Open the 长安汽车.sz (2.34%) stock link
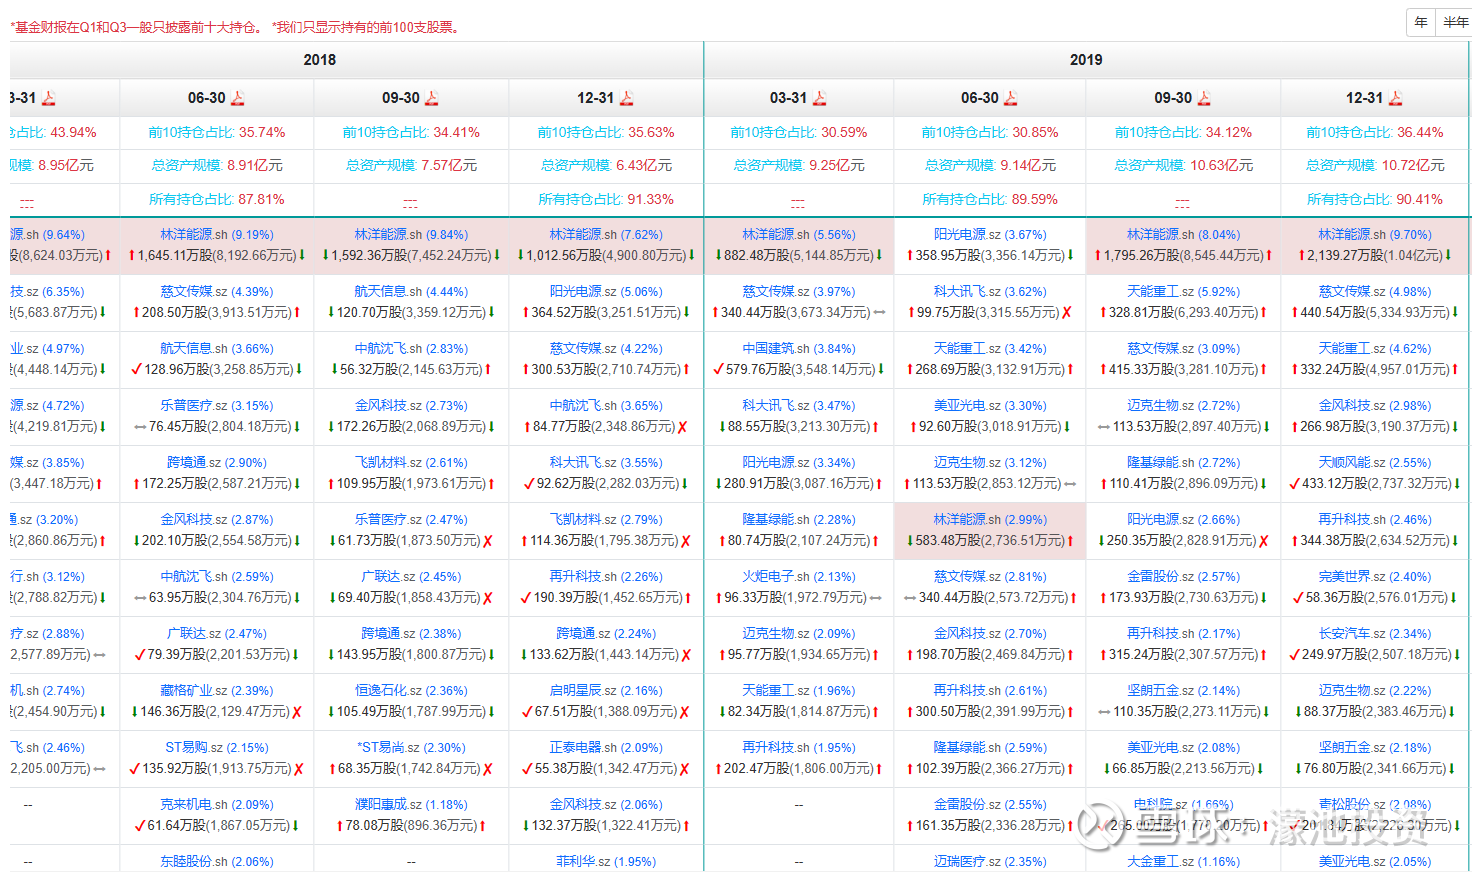 (x=1375, y=634)
